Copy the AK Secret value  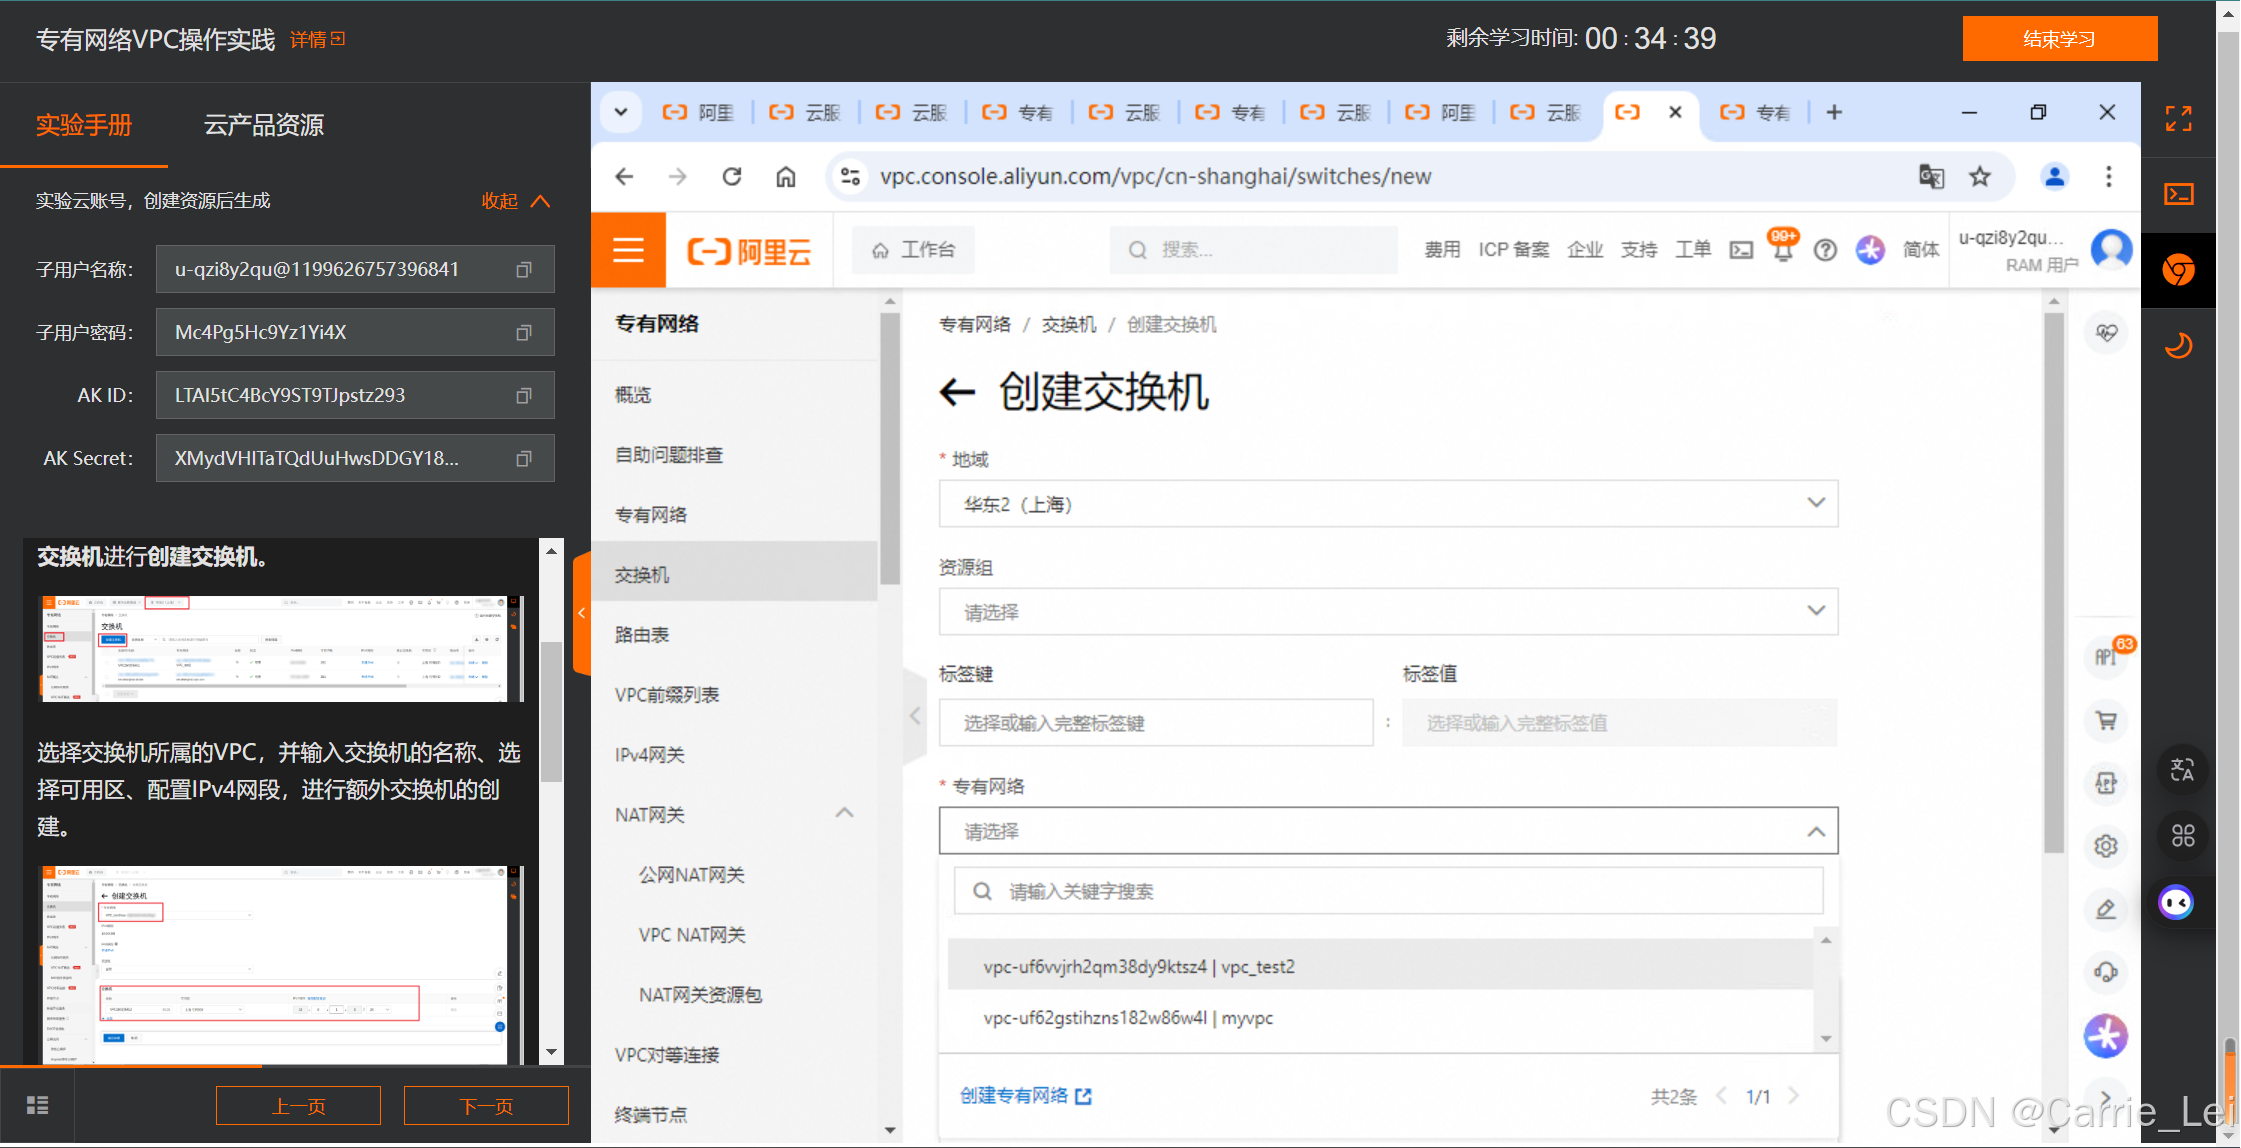523,459
